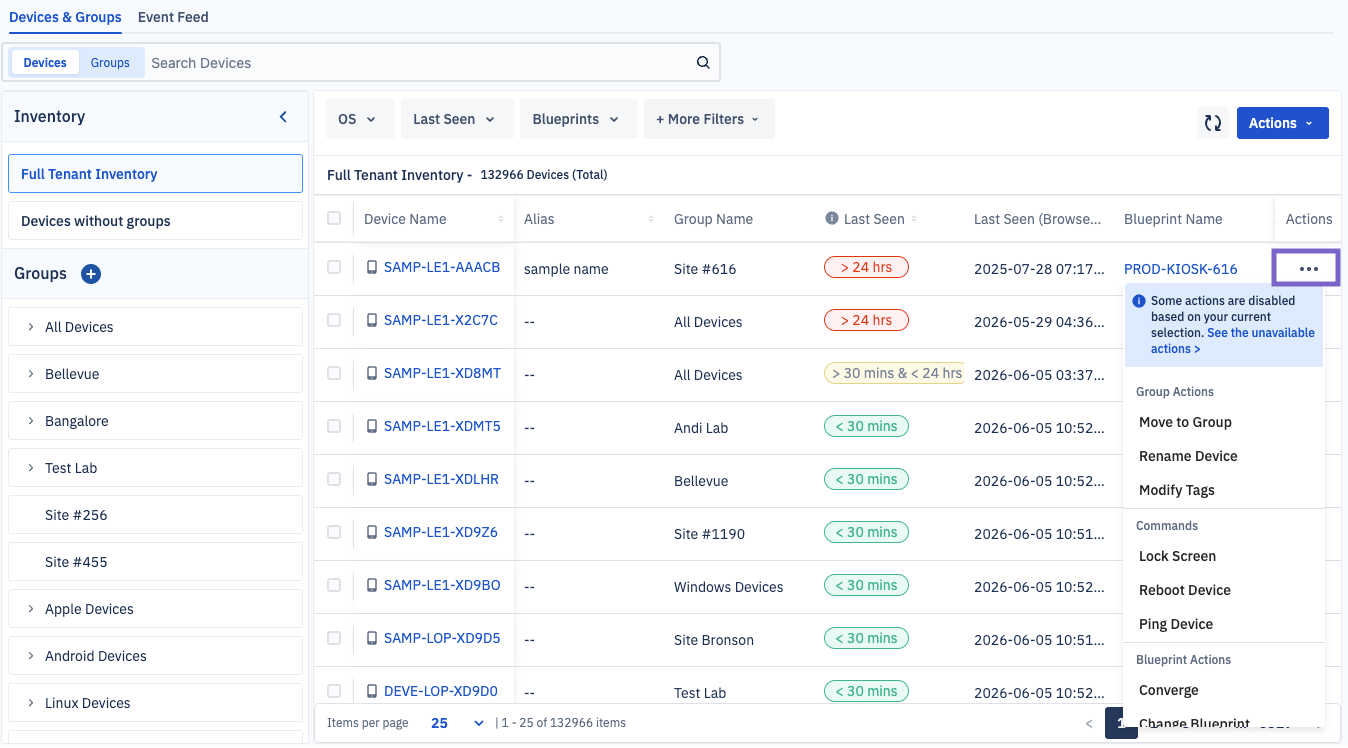Toggle the select-all header checkbox
The image size is (1348, 748).
334,218
